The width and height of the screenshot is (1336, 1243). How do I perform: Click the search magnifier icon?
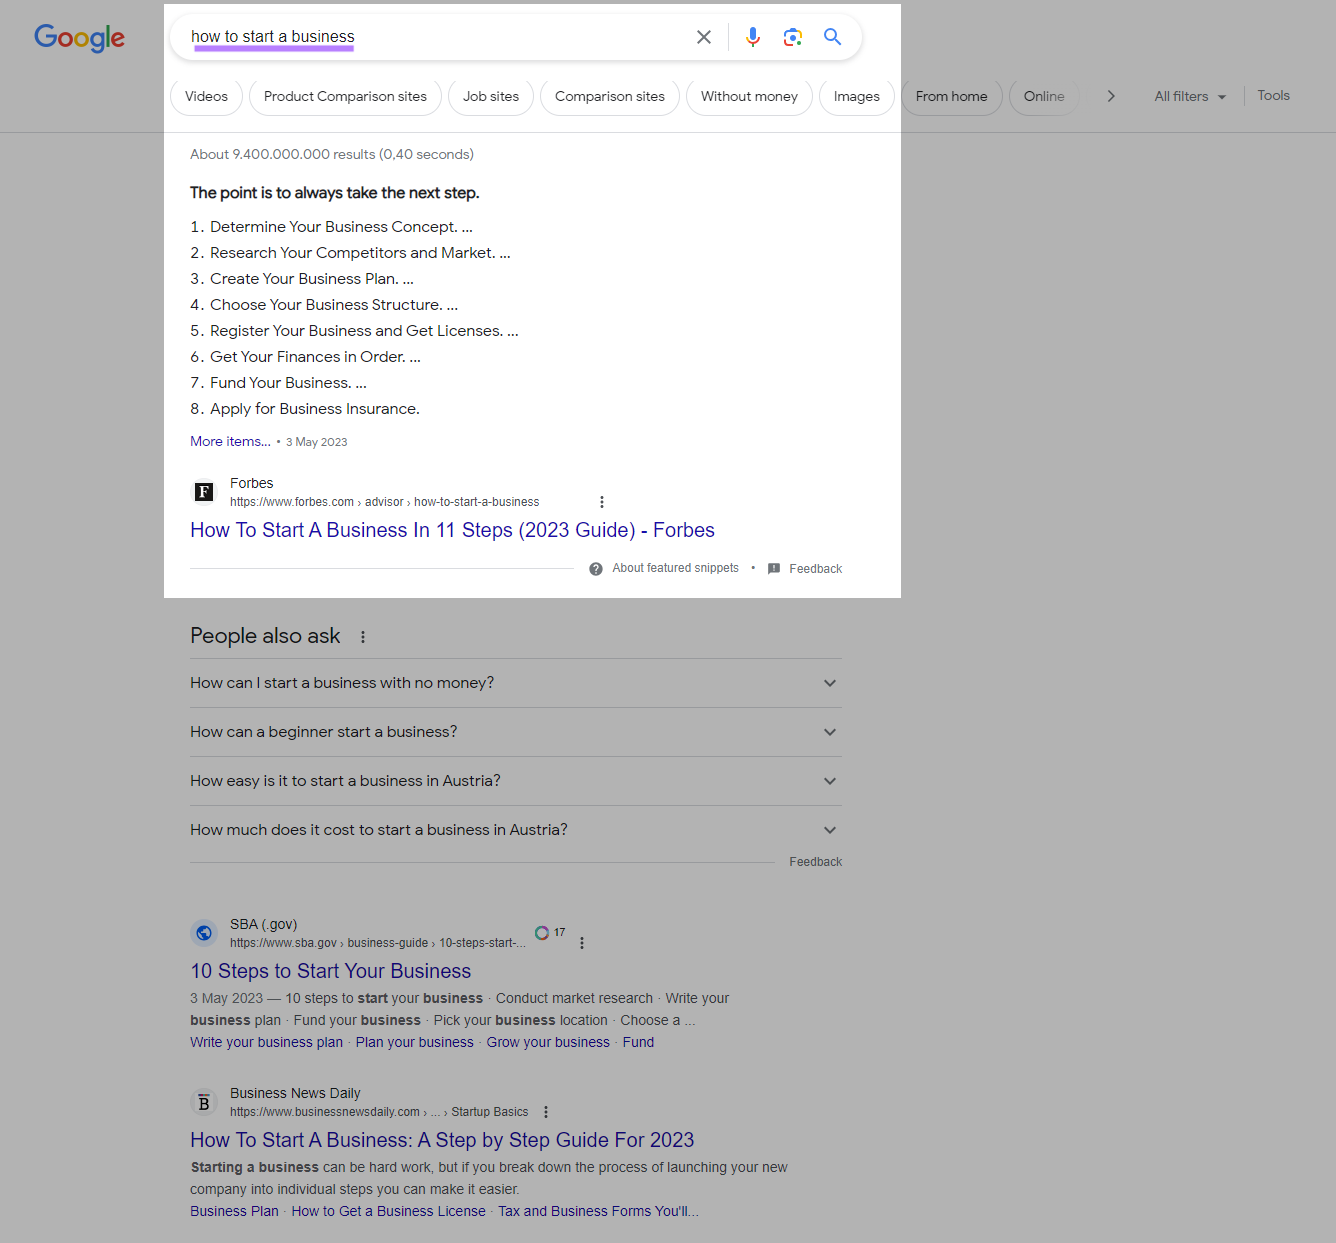coord(832,36)
